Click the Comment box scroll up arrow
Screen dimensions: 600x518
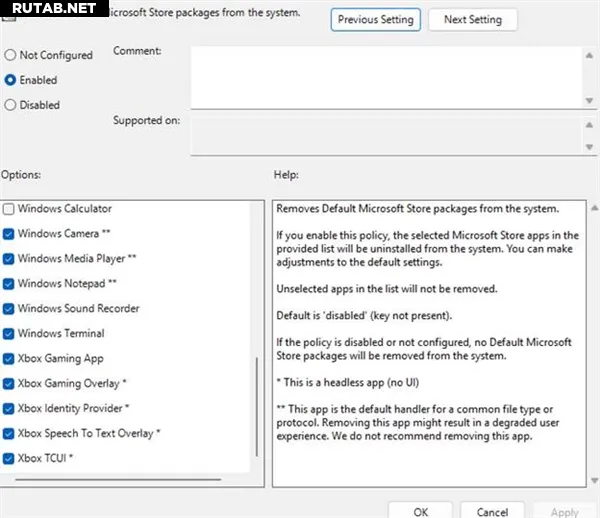[x=589, y=56]
